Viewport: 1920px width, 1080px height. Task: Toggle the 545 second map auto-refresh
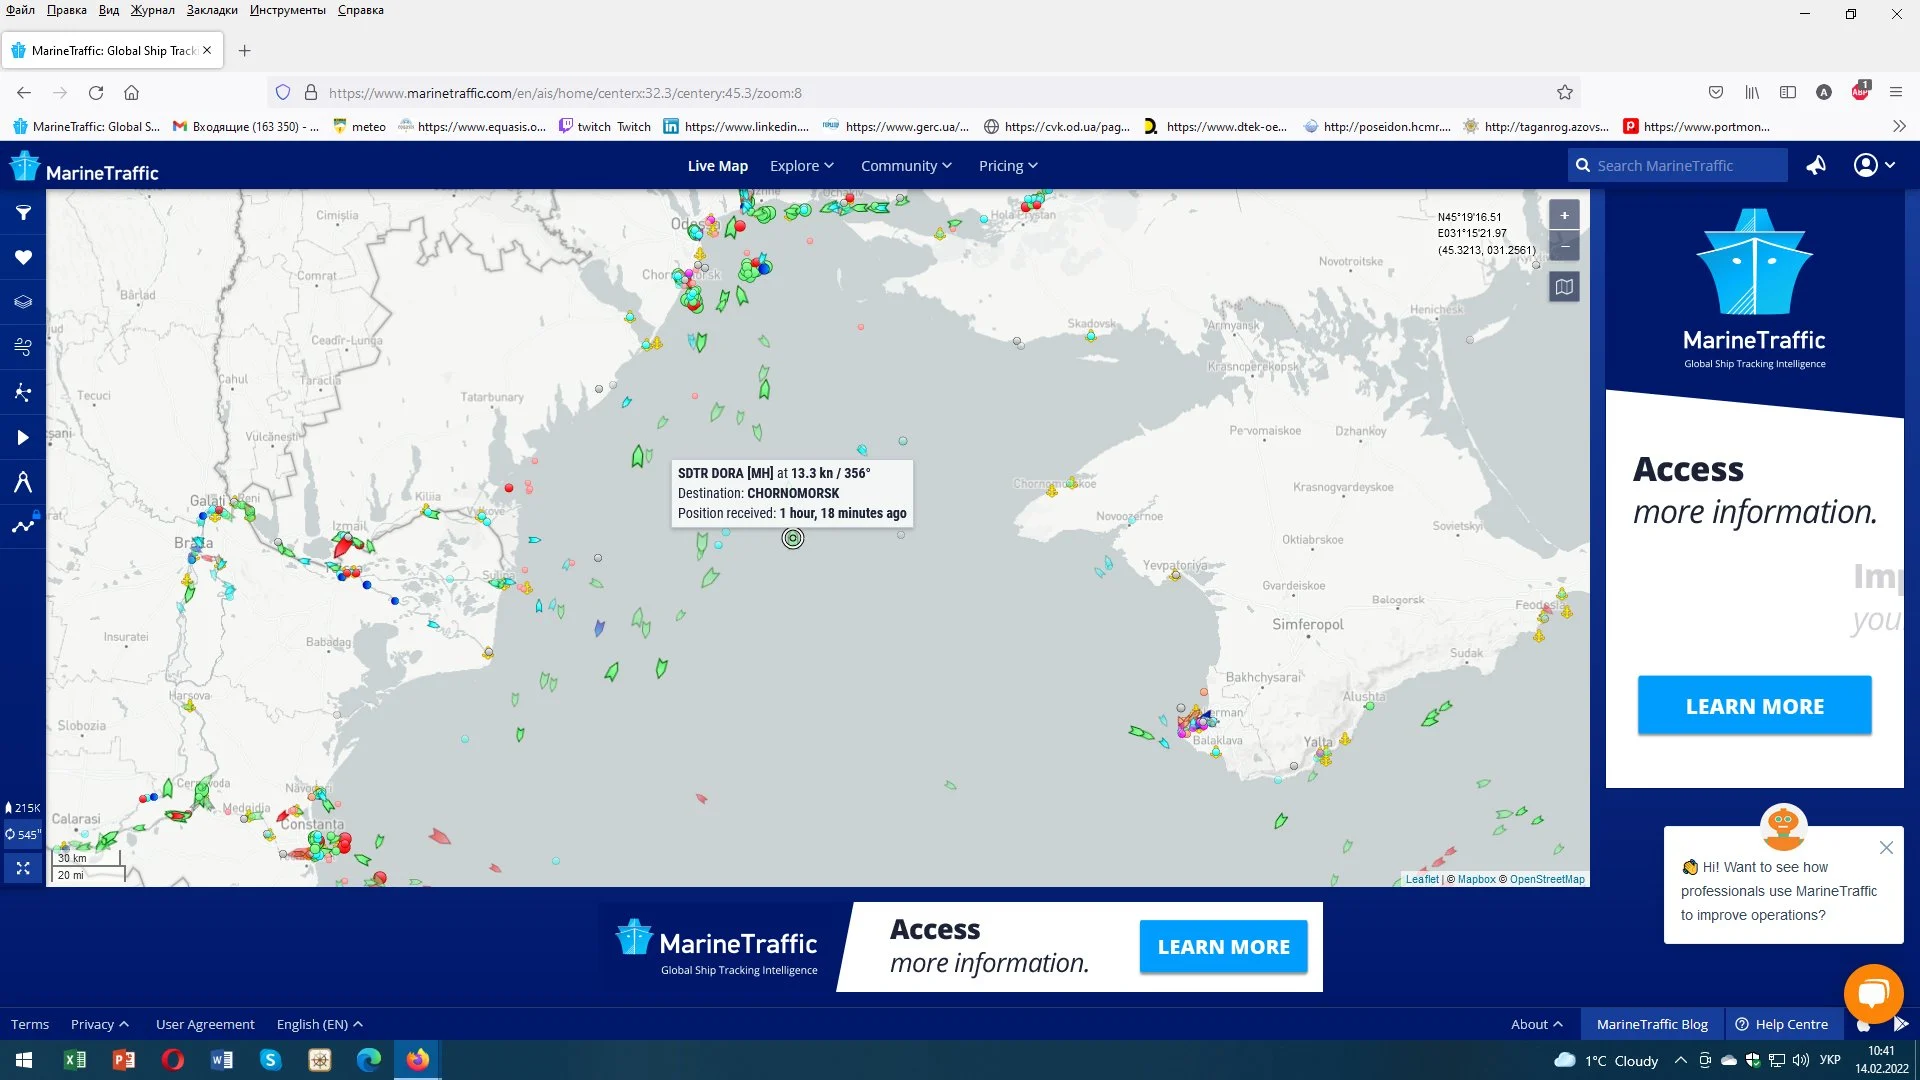click(23, 834)
